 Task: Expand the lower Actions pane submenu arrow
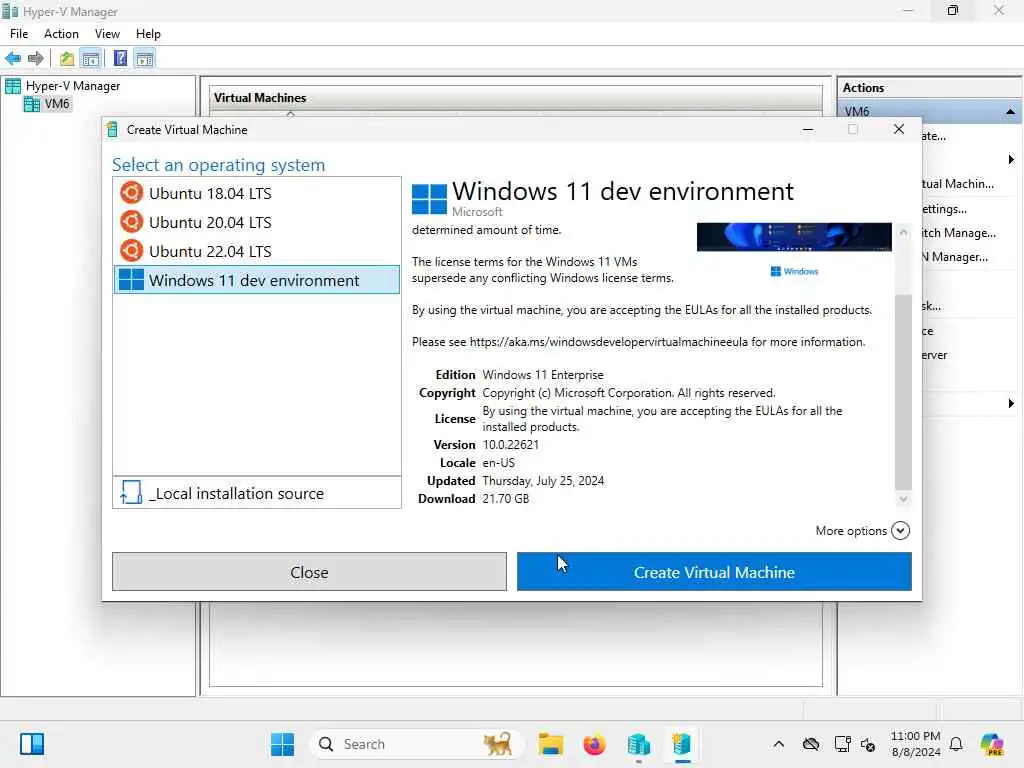1011,404
